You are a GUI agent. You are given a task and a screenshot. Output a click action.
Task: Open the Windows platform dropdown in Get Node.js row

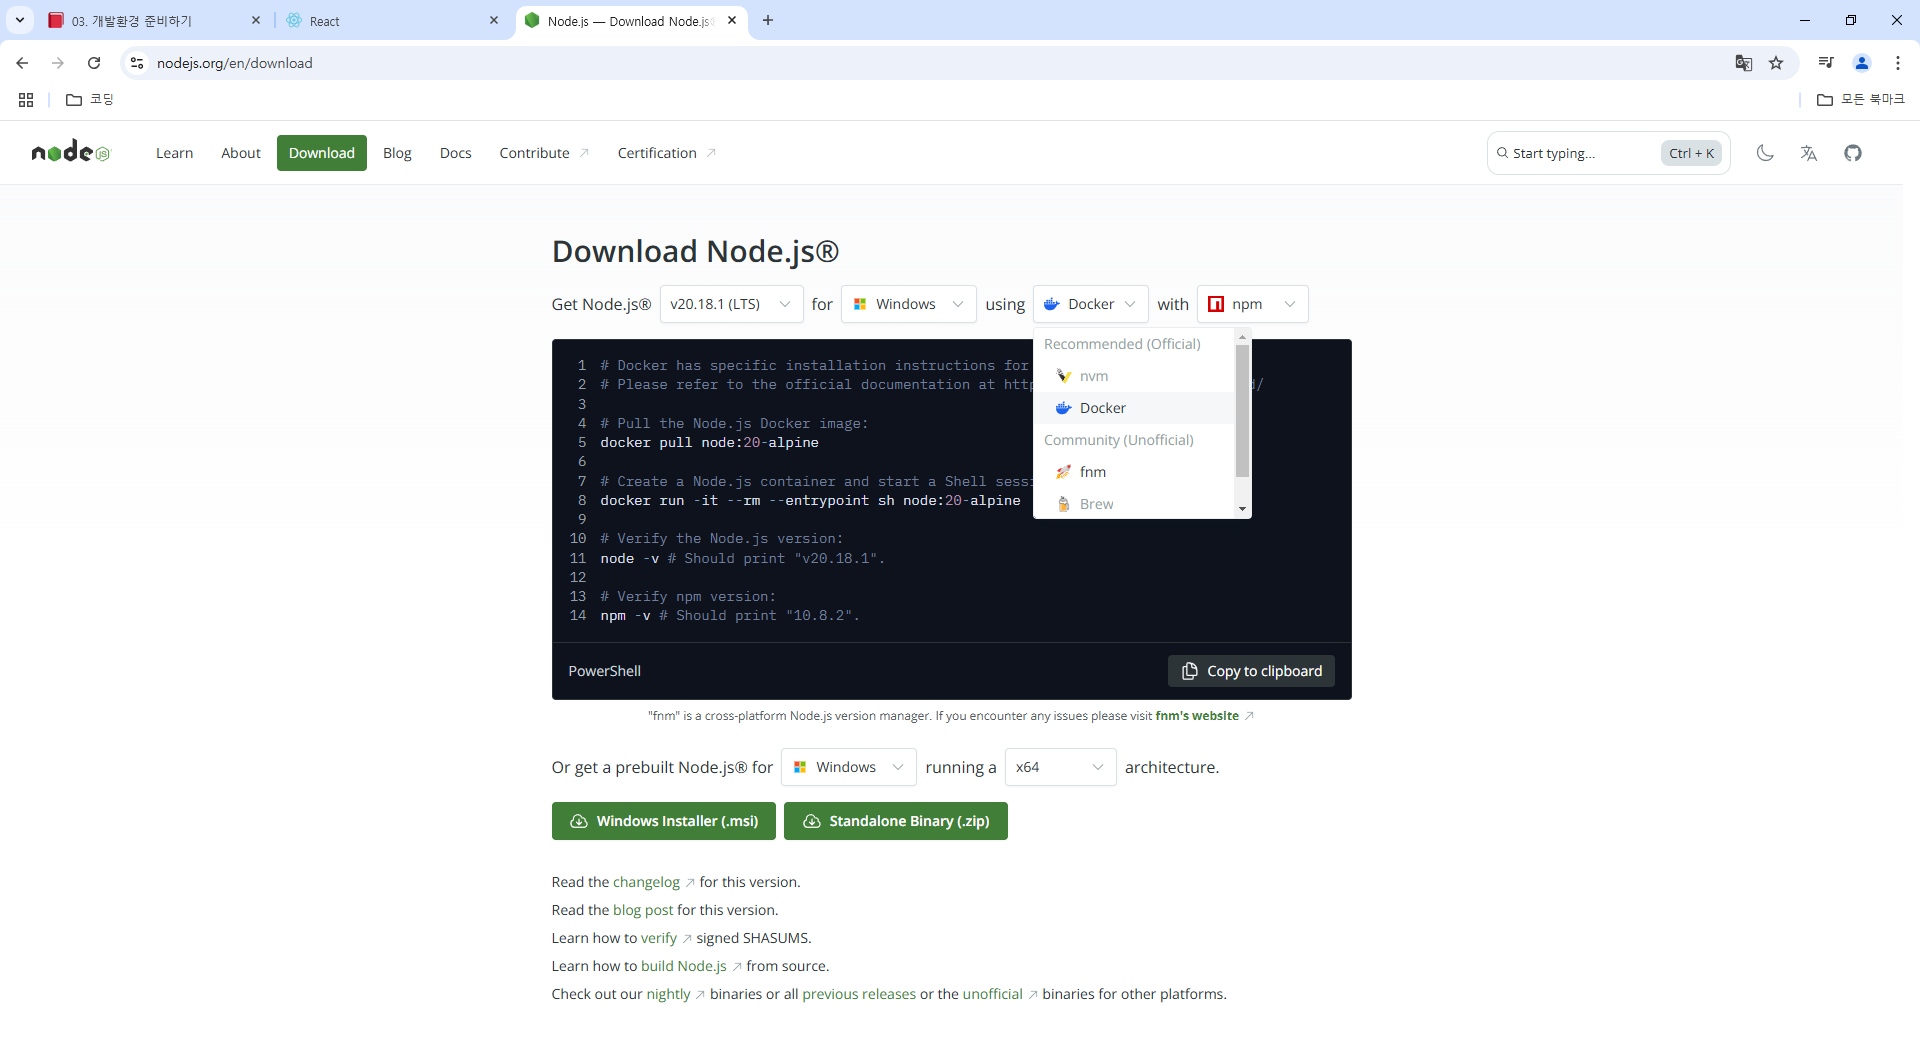click(908, 304)
